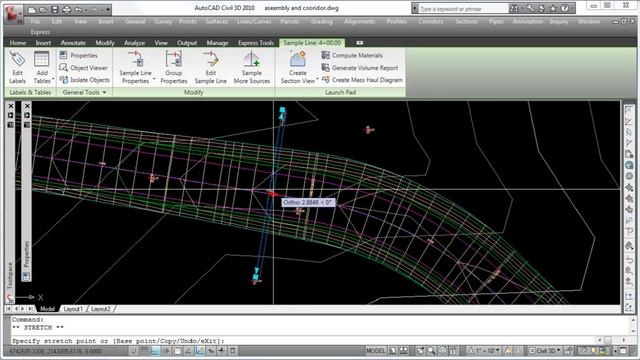Click Create Mass Haul Diagram
Viewport: 640px width, 360px height.
click(362, 80)
